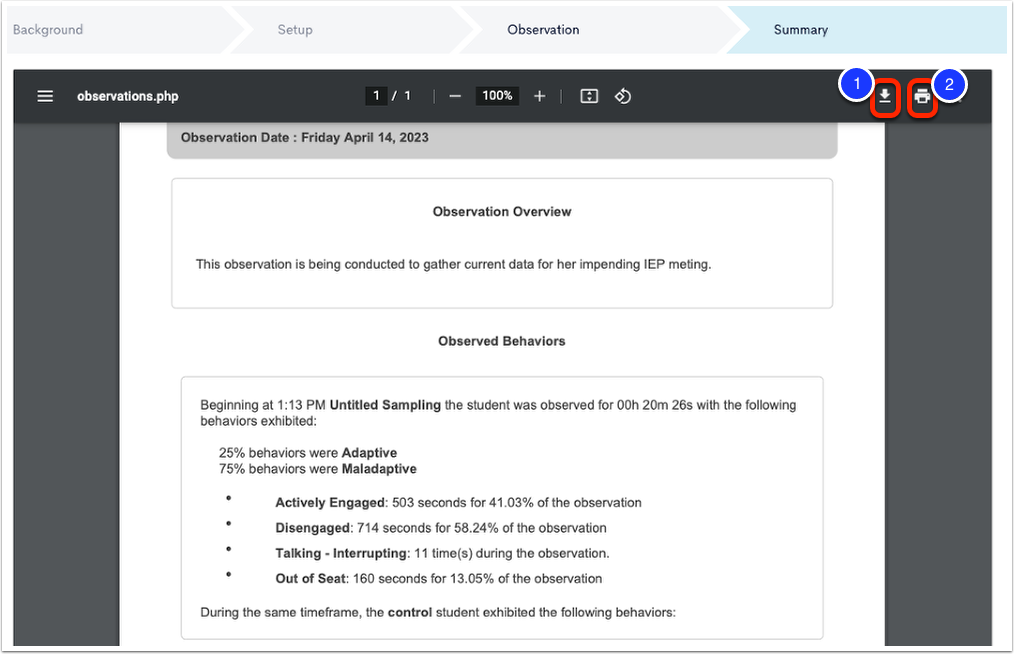The height and width of the screenshot is (654, 1014).
Task: Switch to the Observation step
Action: click(x=543, y=30)
